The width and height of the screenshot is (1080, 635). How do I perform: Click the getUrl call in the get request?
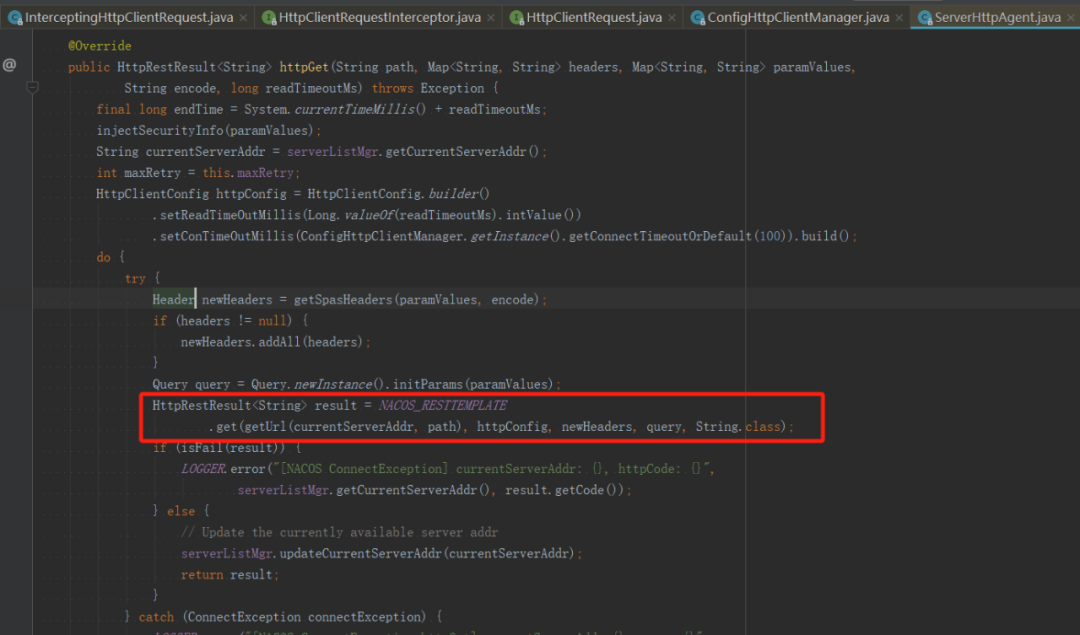(265, 427)
